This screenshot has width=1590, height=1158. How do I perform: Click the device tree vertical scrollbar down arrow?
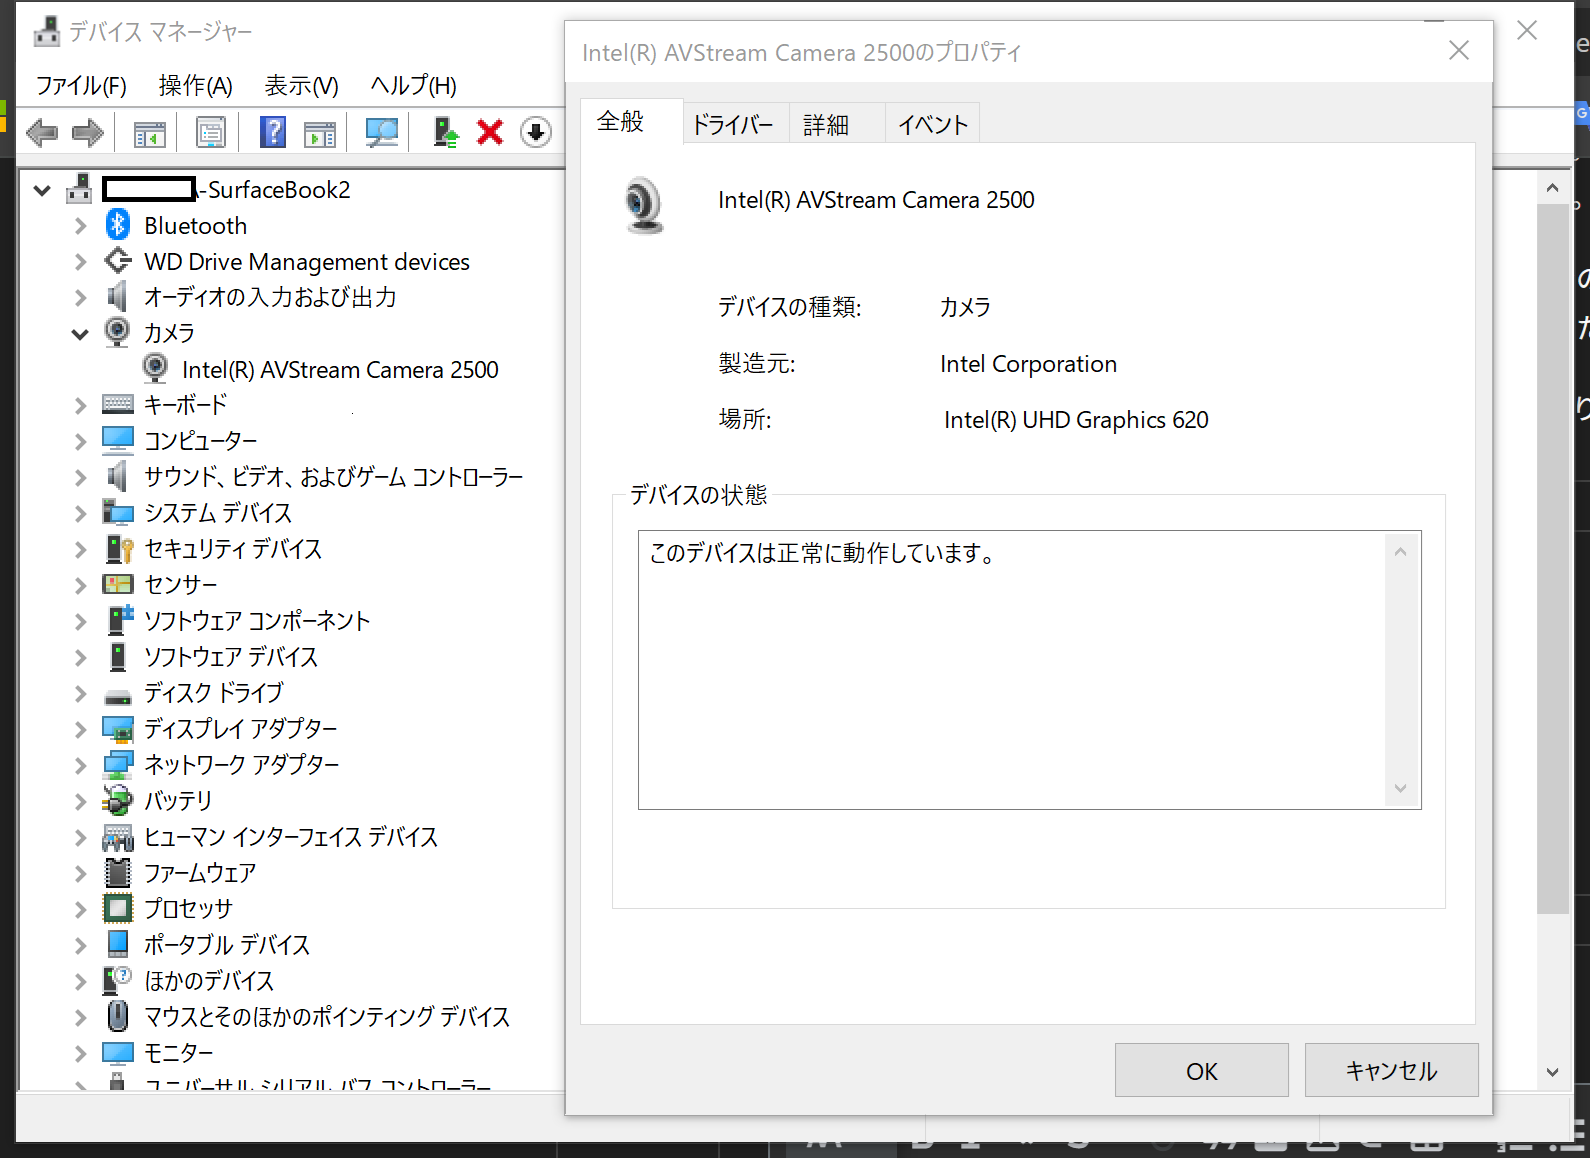click(x=1552, y=1072)
